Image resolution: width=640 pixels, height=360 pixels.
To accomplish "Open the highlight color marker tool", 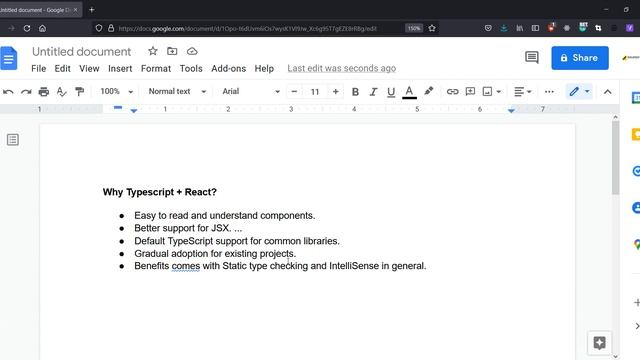I will (429, 91).
